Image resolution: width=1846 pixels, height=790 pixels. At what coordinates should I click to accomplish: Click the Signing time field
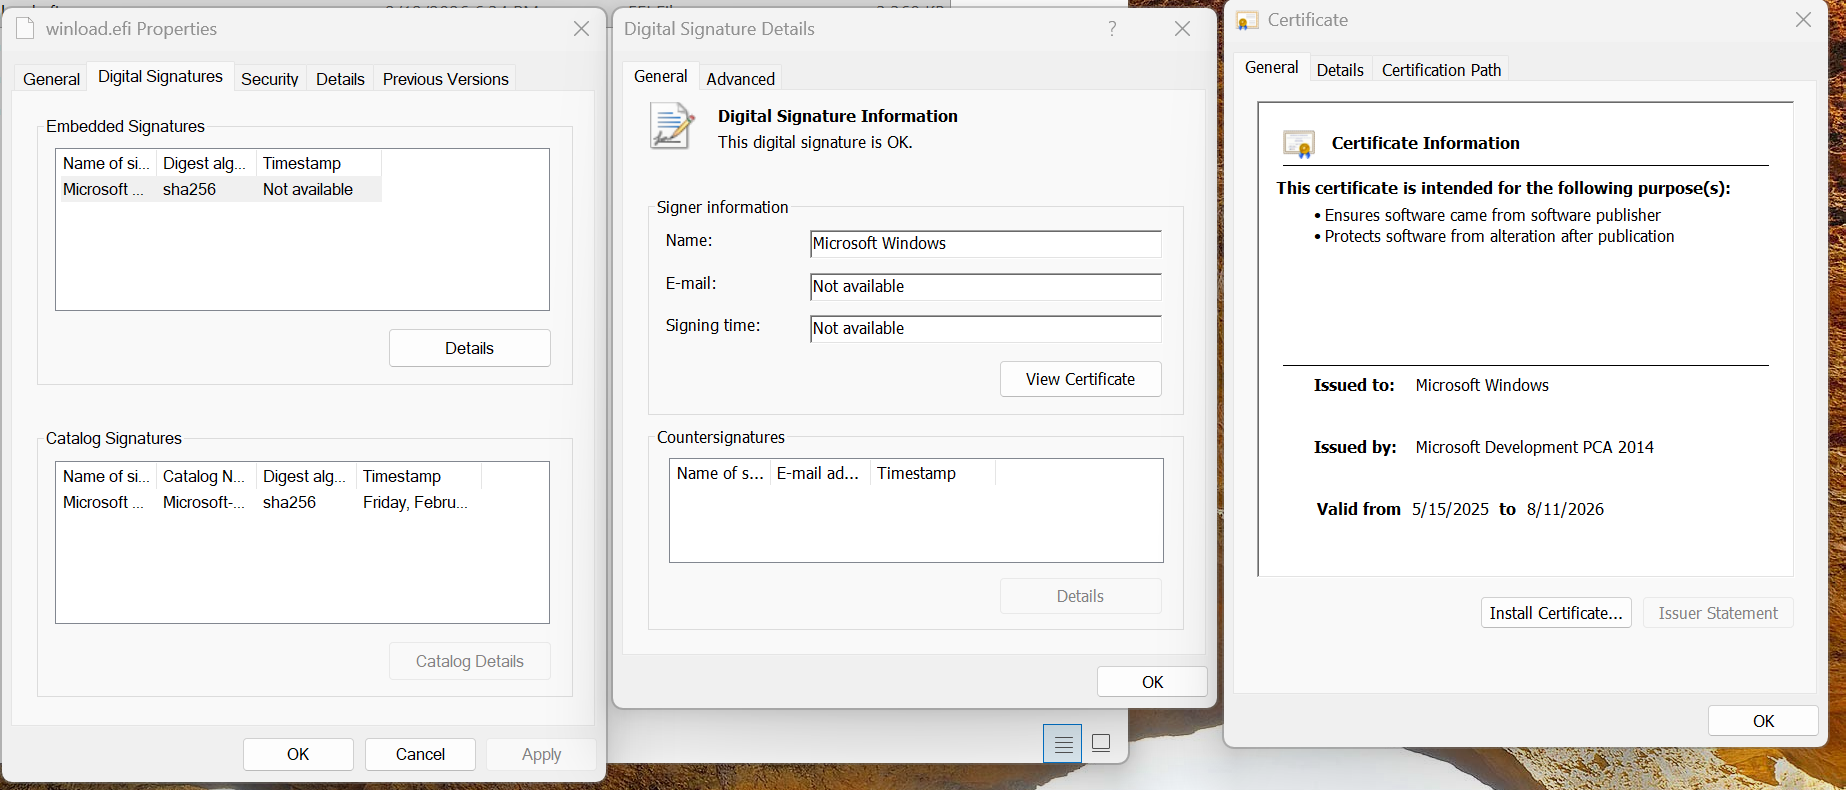click(x=985, y=328)
